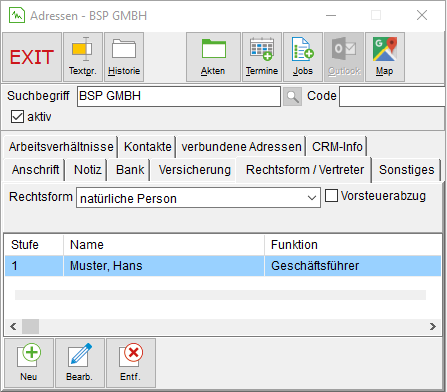The height and width of the screenshot is (392, 447).
Task: Click the left scroll arrow
Action: click(x=13, y=326)
